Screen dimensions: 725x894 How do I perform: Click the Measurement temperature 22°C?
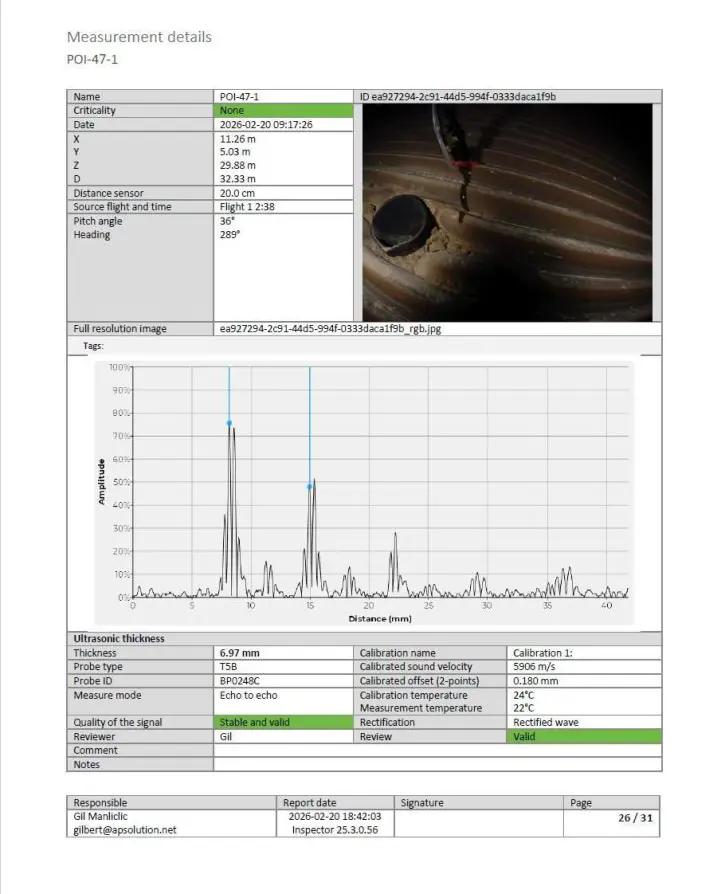click(x=523, y=708)
